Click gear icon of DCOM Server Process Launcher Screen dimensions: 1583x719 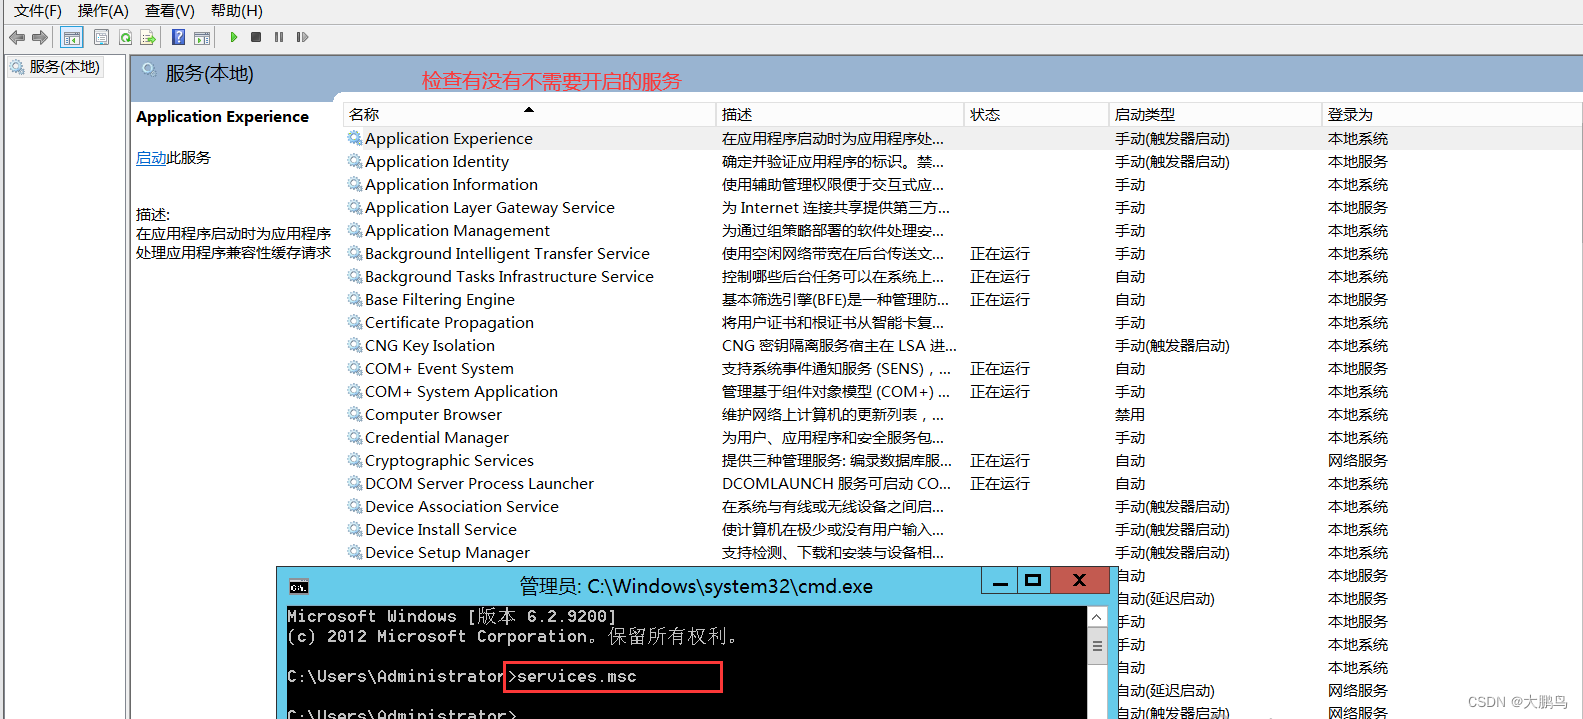[355, 483]
